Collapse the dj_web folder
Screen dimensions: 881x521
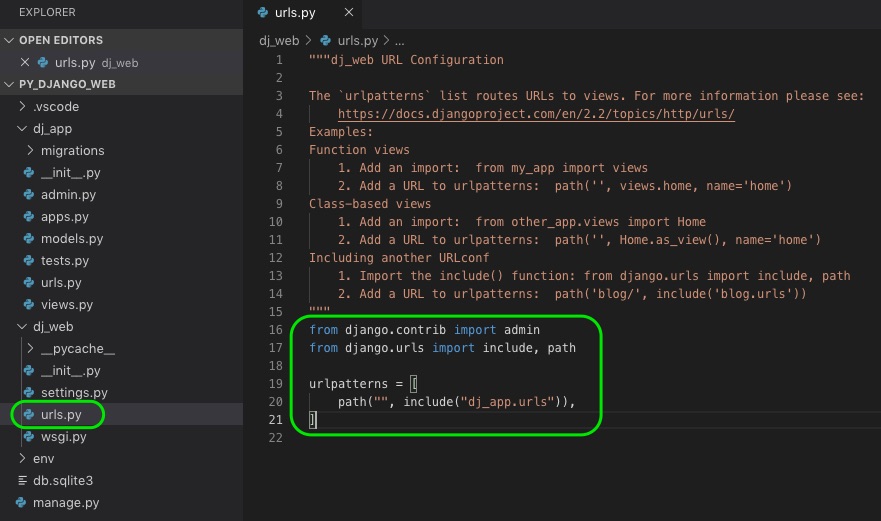click(x=22, y=326)
